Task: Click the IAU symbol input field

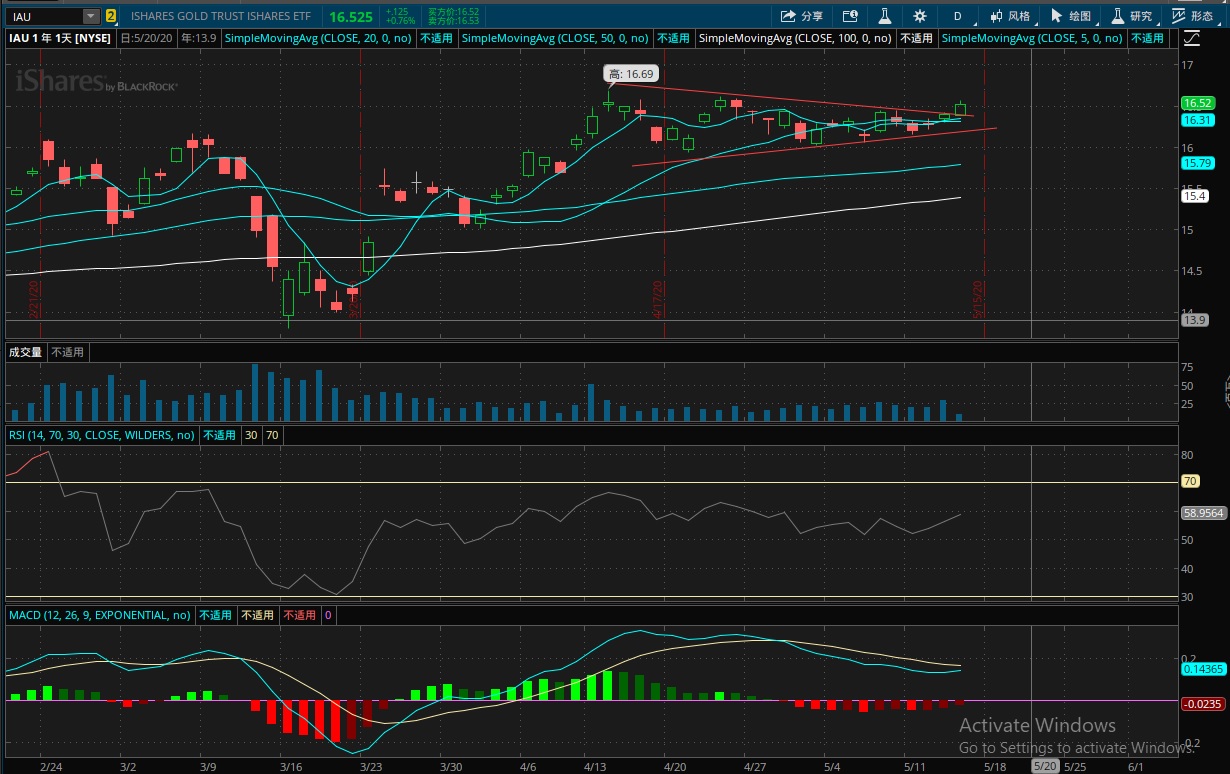Action: [x=43, y=16]
